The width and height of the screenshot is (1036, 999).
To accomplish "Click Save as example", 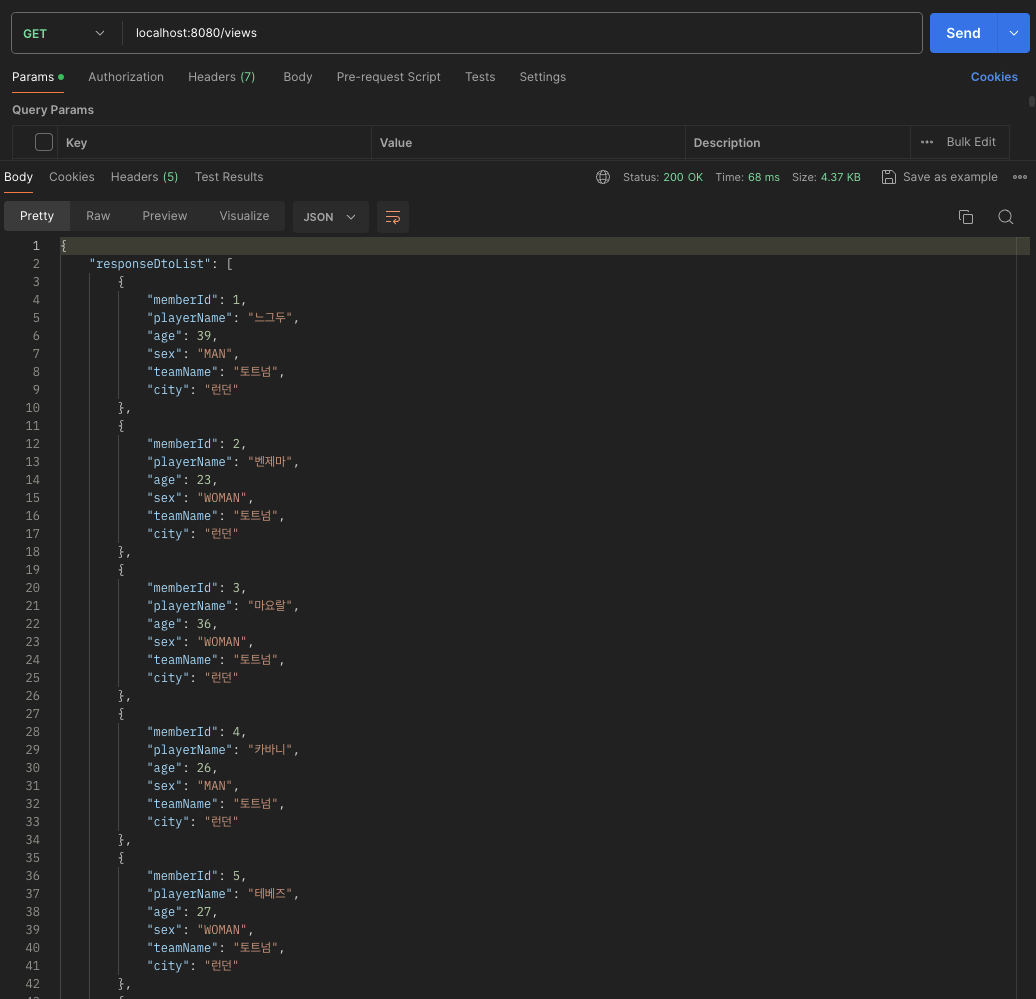I will (940, 177).
